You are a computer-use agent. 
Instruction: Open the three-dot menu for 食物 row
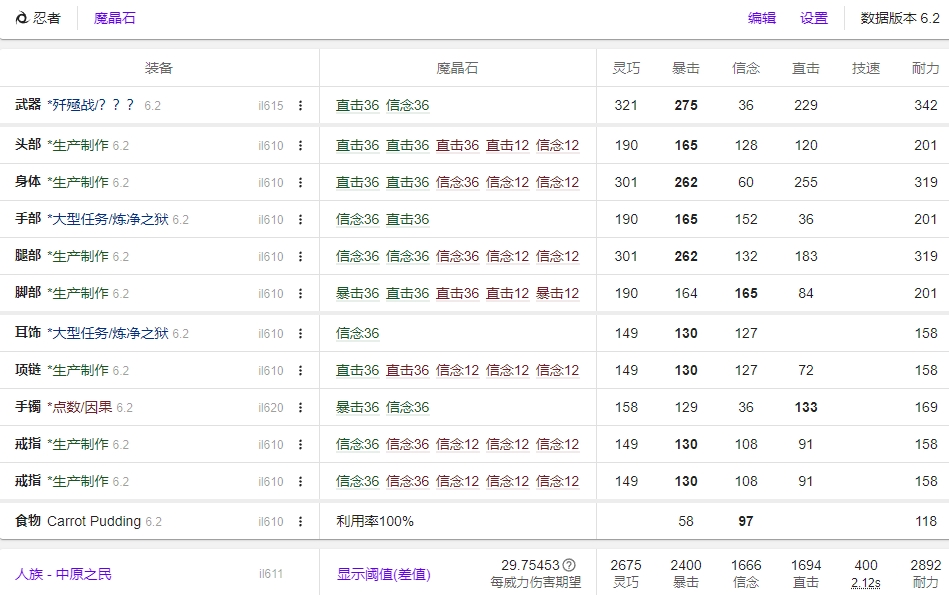coord(300,522)
